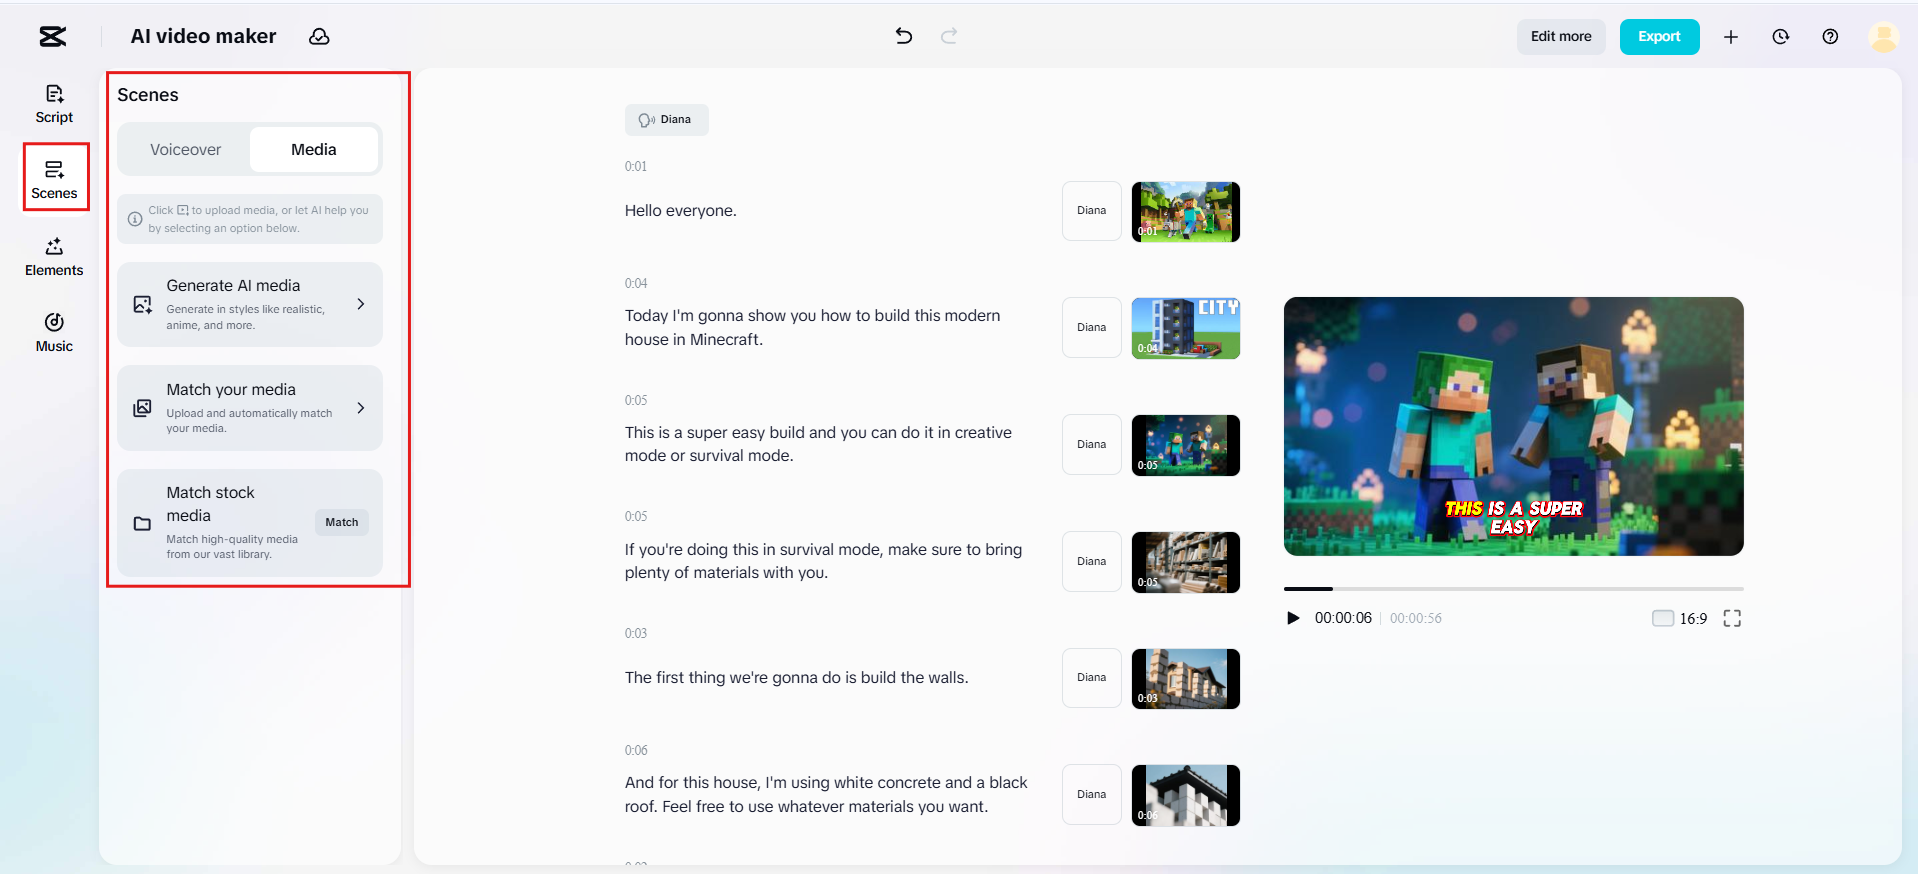Click the Match stock media folder icon
The image size is (1918, 874).
[x=143, y=523]
